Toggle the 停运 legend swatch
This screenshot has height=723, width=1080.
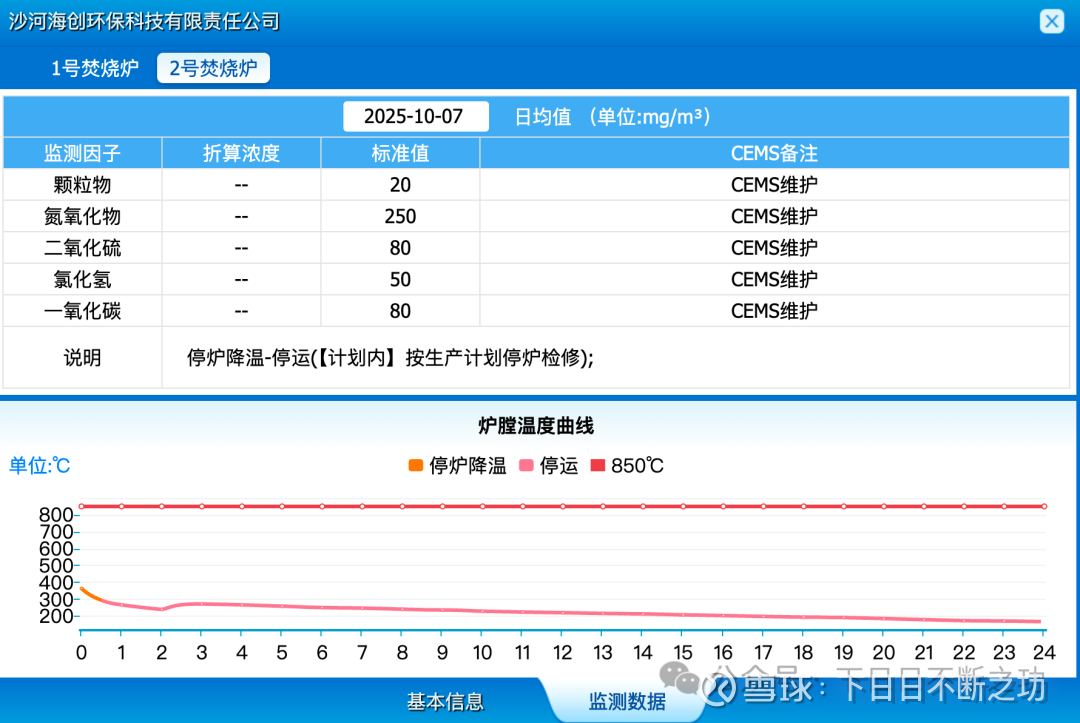tap(526, 465)
